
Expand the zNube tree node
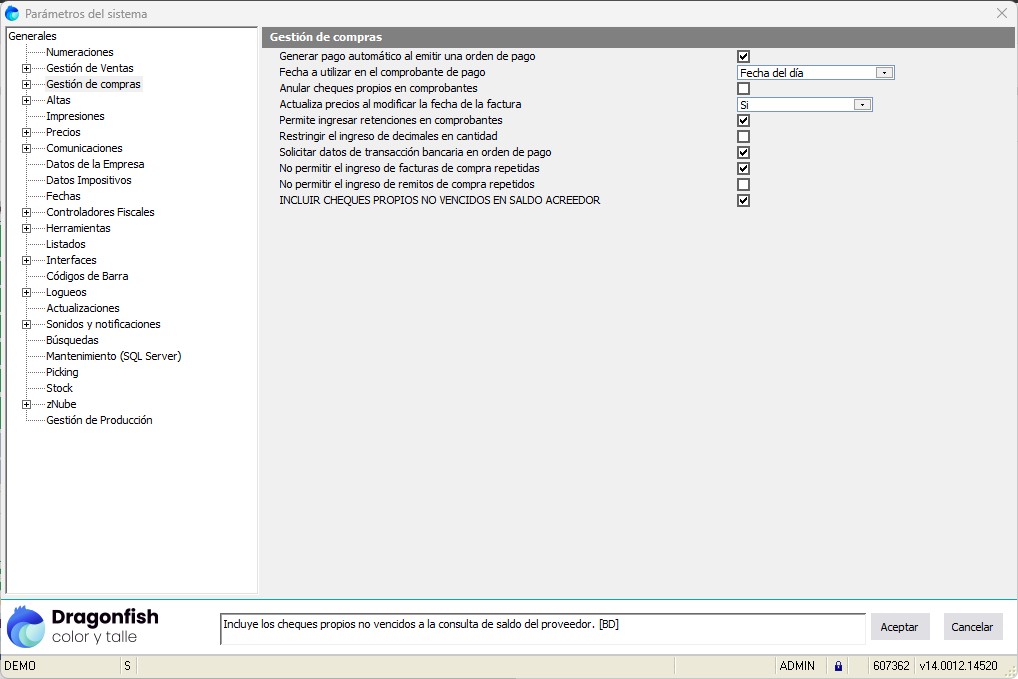[x=26, y=405]
